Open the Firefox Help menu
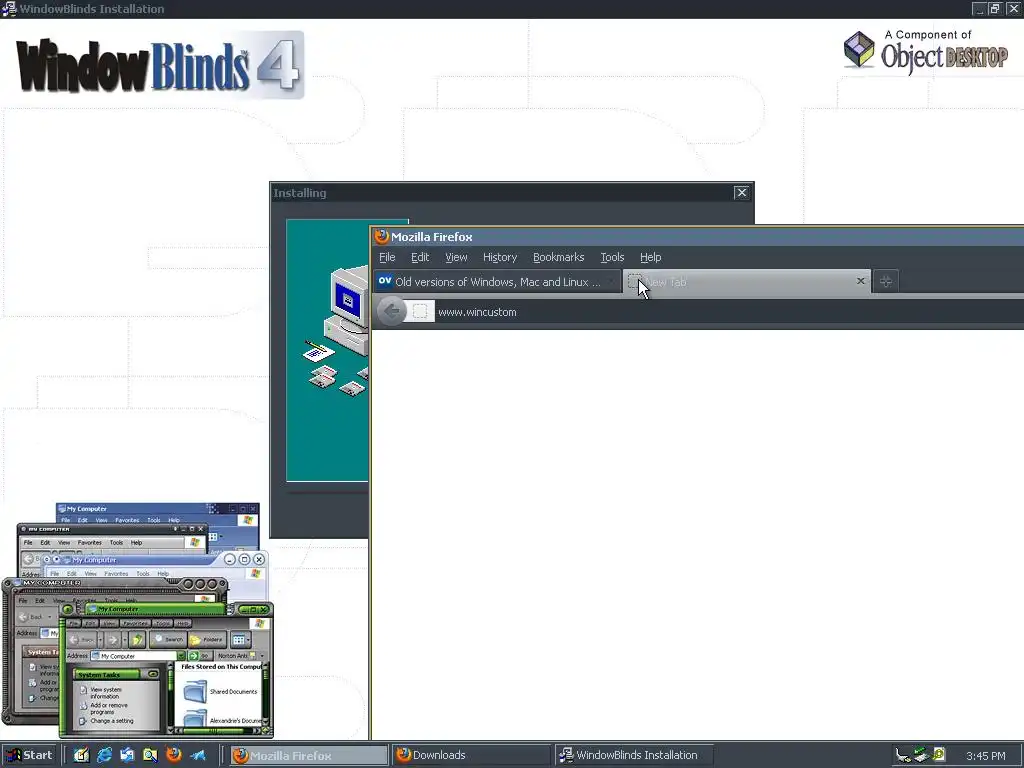 click(x=650, y=257)
